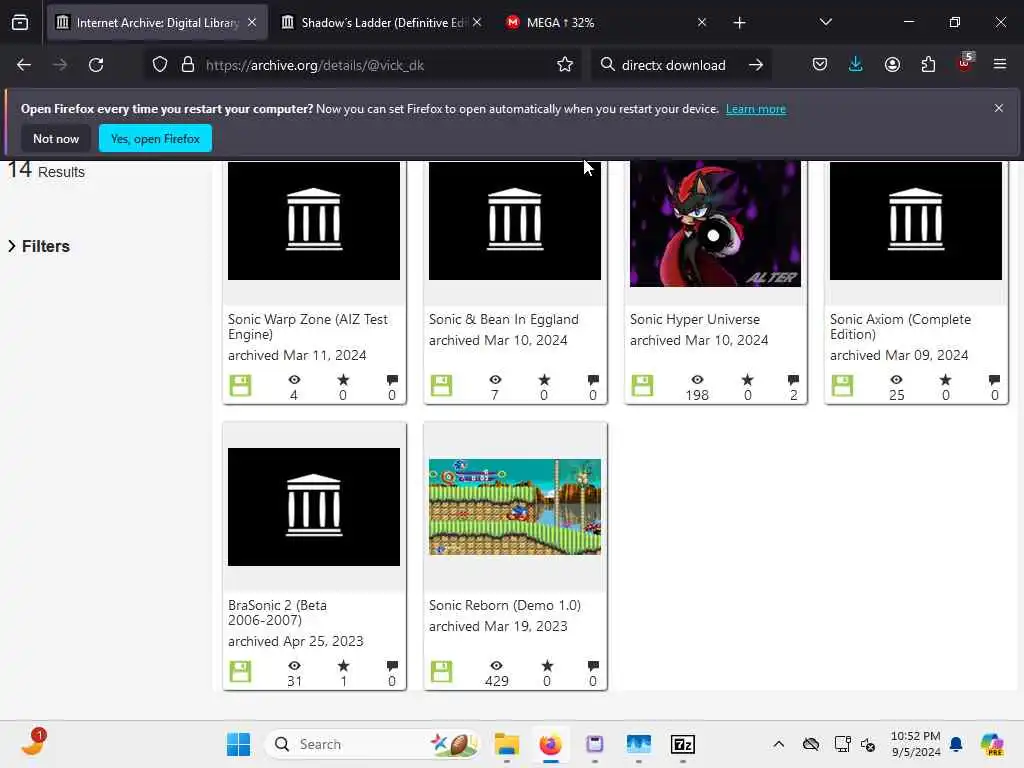Click the BraSonic 2 placeholder thumbnail
The width and height of the screenshot is (1024, 768).
pos(313,507)
